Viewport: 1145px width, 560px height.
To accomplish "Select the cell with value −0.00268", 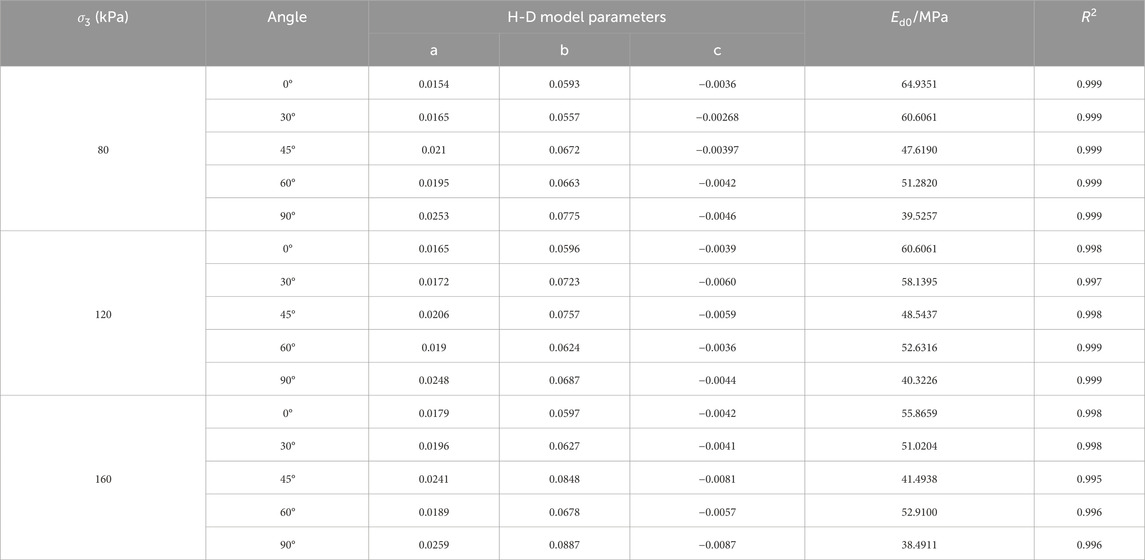I will pyautogui.click(x=716, y=117).
